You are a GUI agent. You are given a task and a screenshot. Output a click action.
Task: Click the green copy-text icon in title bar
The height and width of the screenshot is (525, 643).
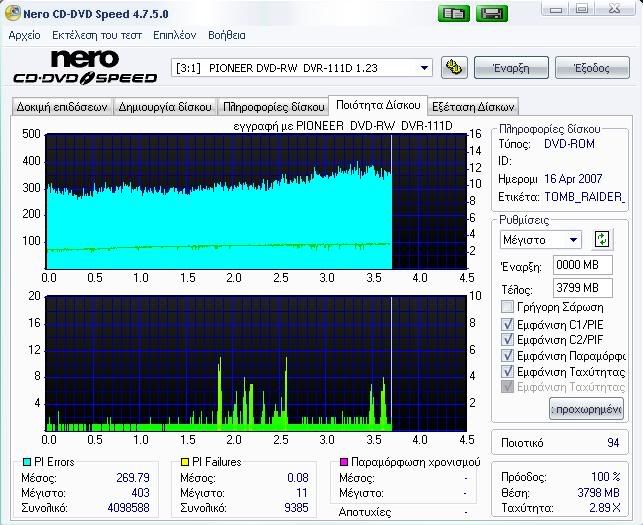point(454,13)
